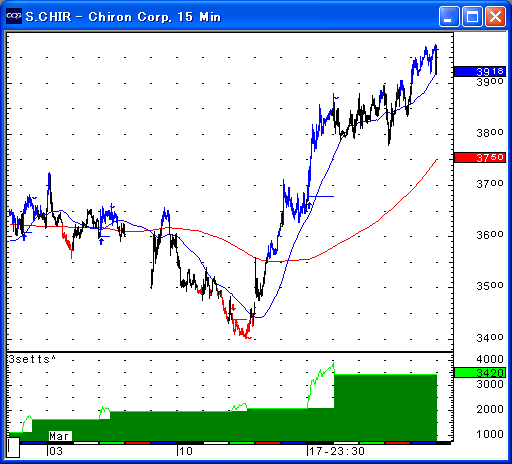The image size is (512, 464).
Task: Click the window title S.CHIR - Chiron Corp
Action: (123, 16)
